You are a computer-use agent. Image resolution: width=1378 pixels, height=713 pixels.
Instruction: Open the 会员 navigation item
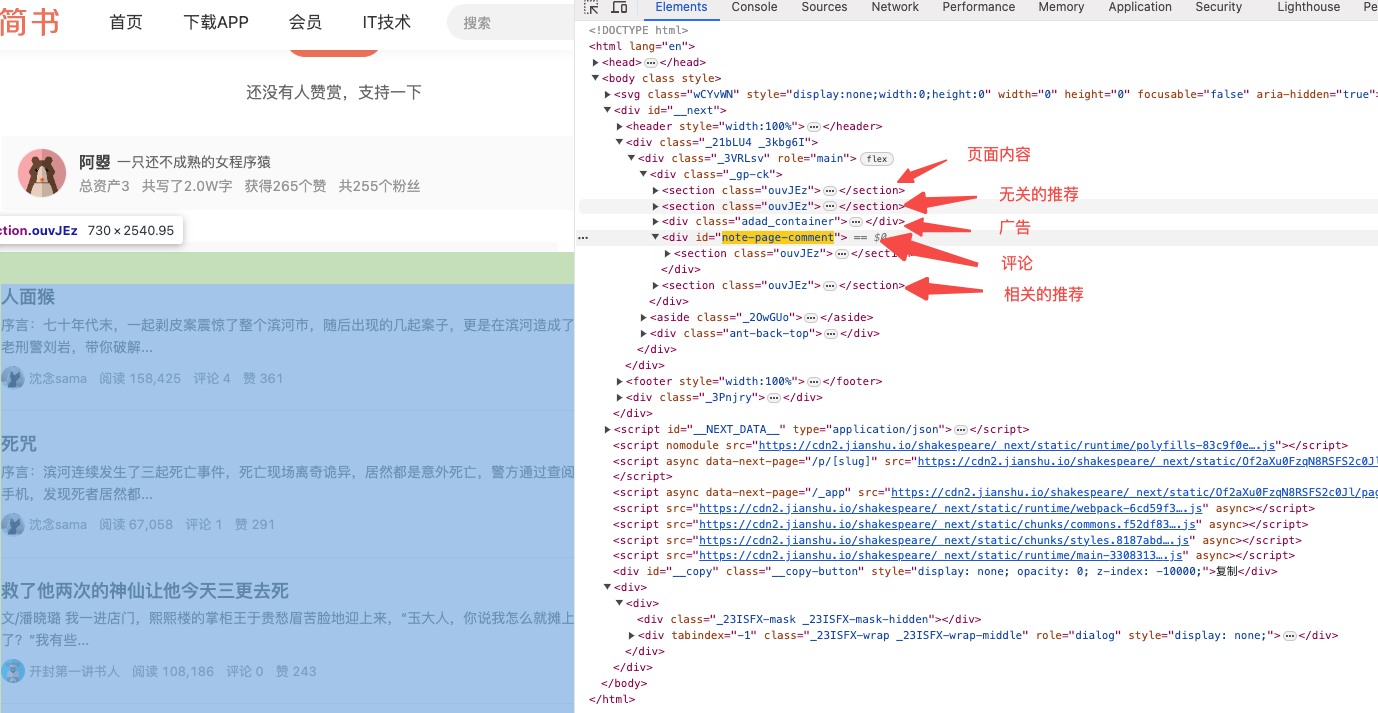305,22
